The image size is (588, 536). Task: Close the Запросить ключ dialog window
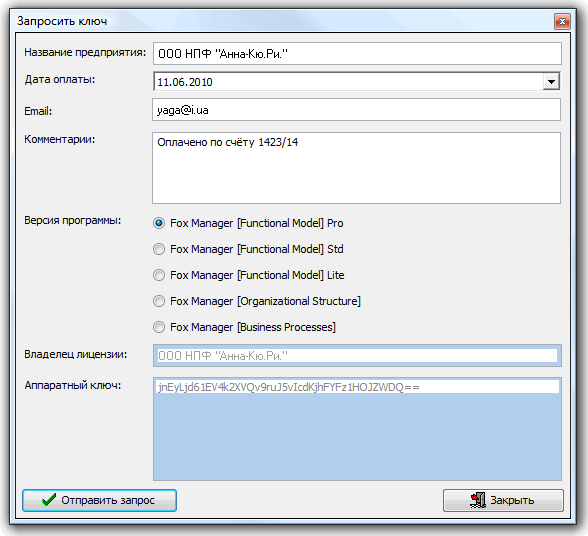(562, 22)
